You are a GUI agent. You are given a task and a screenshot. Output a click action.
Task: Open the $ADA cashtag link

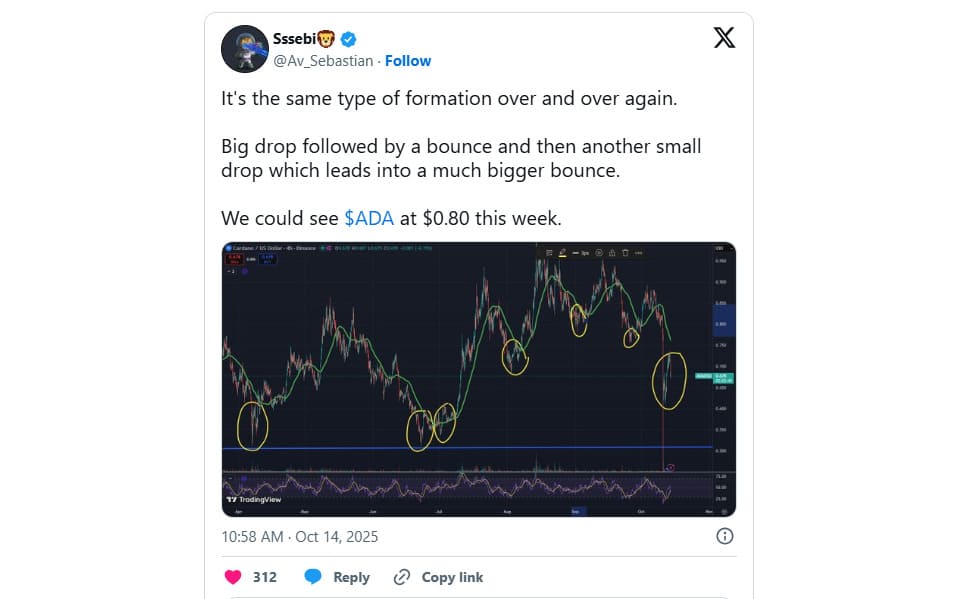[369, 218]
